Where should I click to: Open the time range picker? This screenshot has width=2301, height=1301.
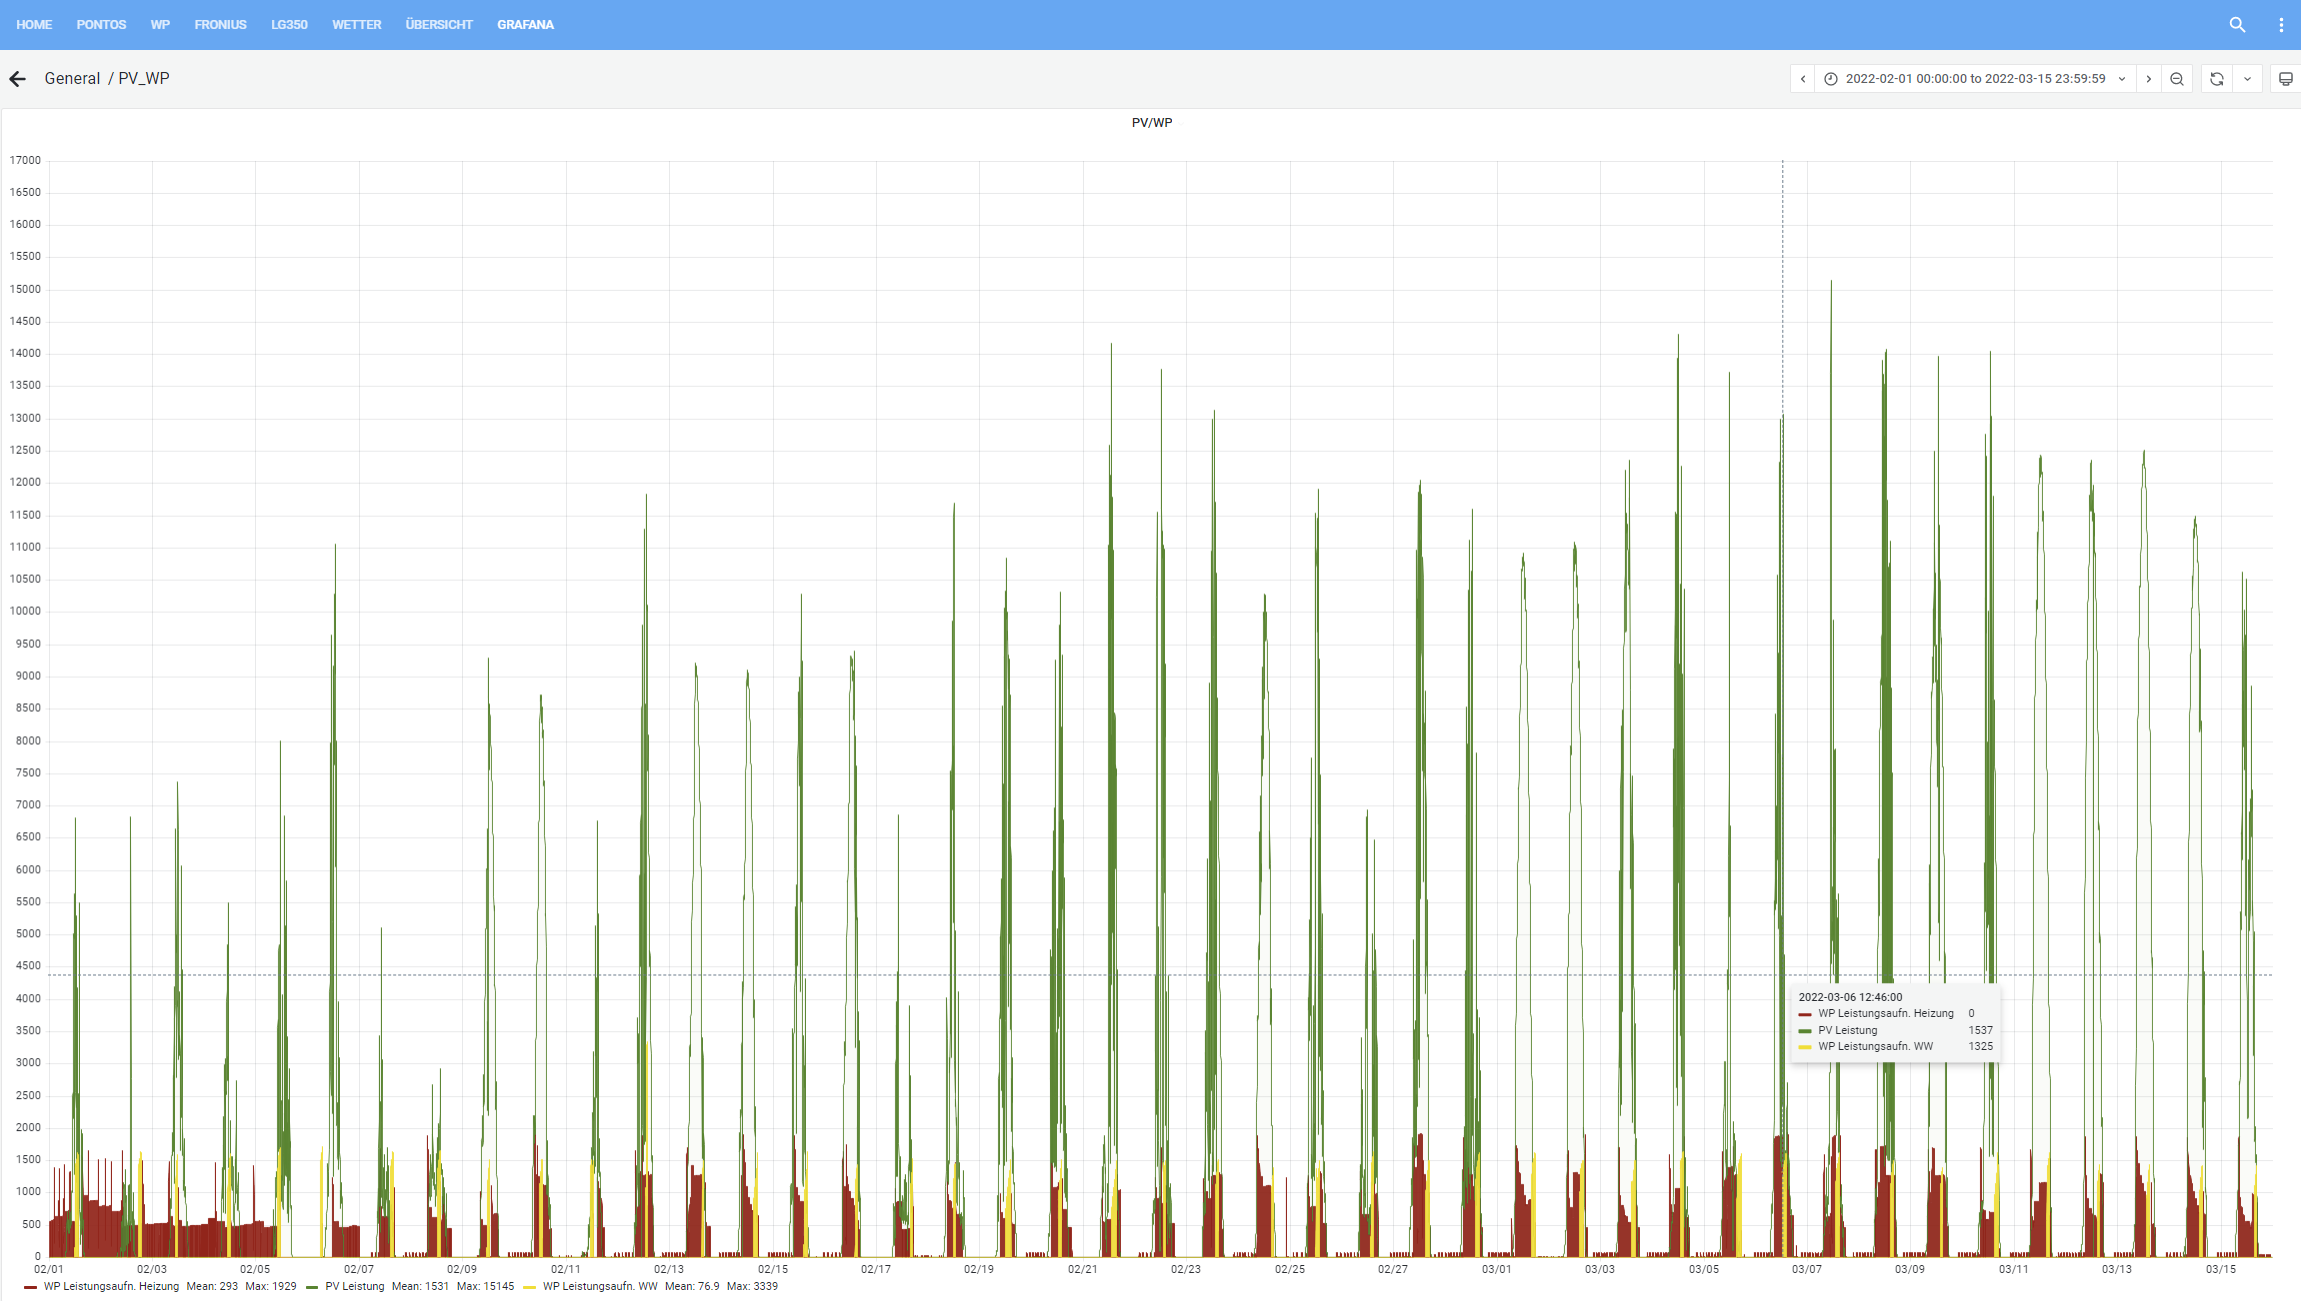pos(1975,79)
